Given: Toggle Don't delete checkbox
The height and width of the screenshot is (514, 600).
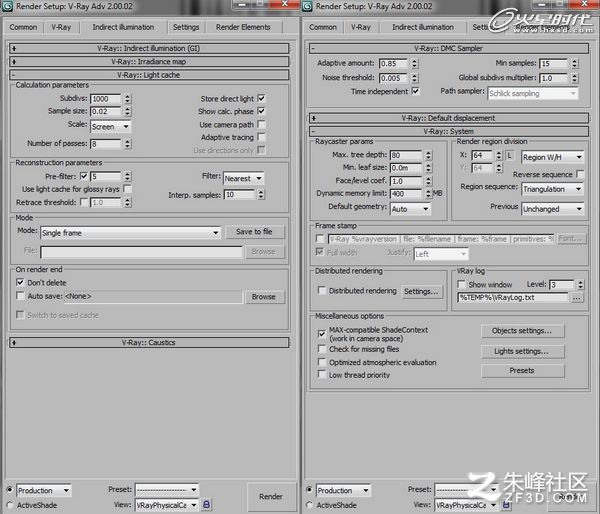Looking at the screenshot, I should (20, 282).
